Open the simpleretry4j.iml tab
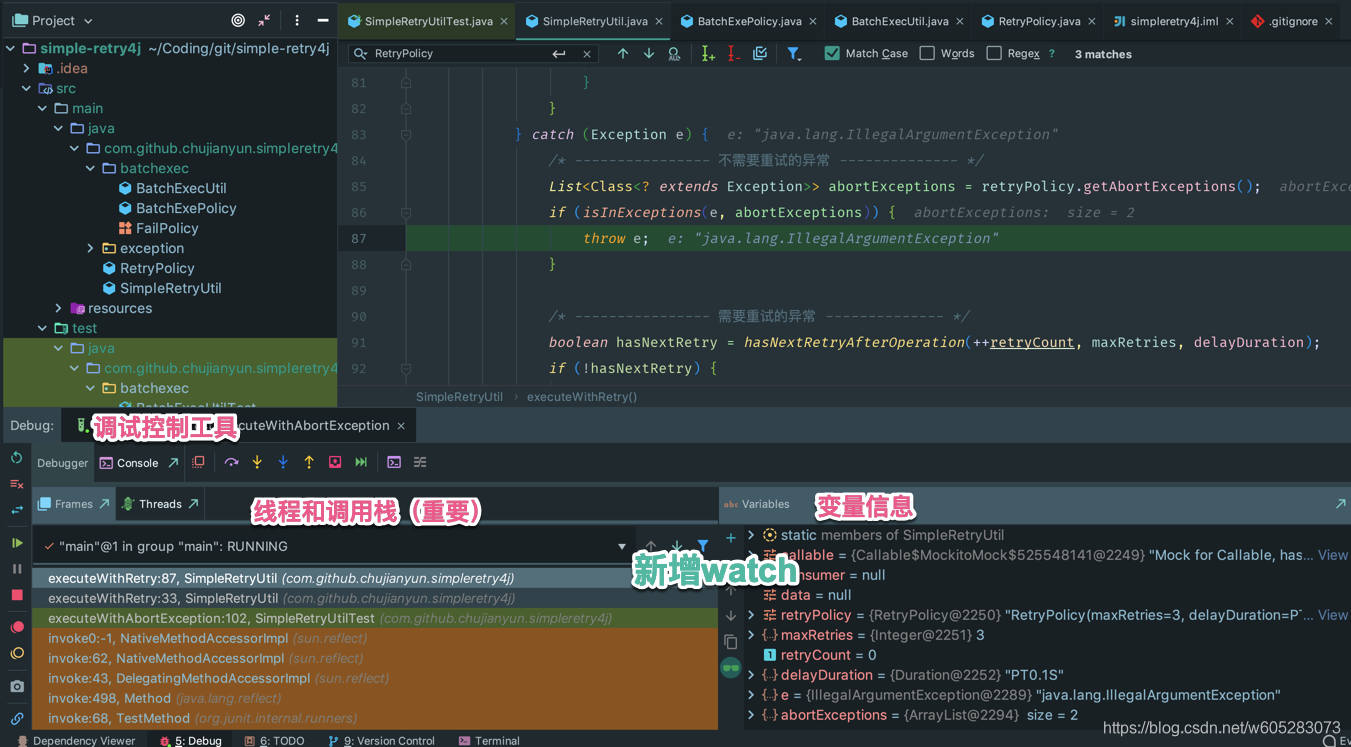 tap(1172, 21)
